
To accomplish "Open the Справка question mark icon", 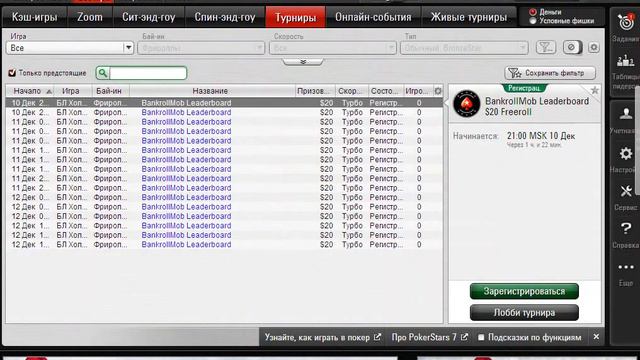I will (626, 228).
